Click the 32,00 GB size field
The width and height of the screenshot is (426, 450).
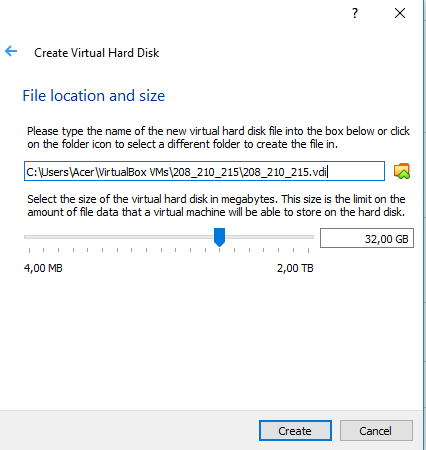coord(367,238)
